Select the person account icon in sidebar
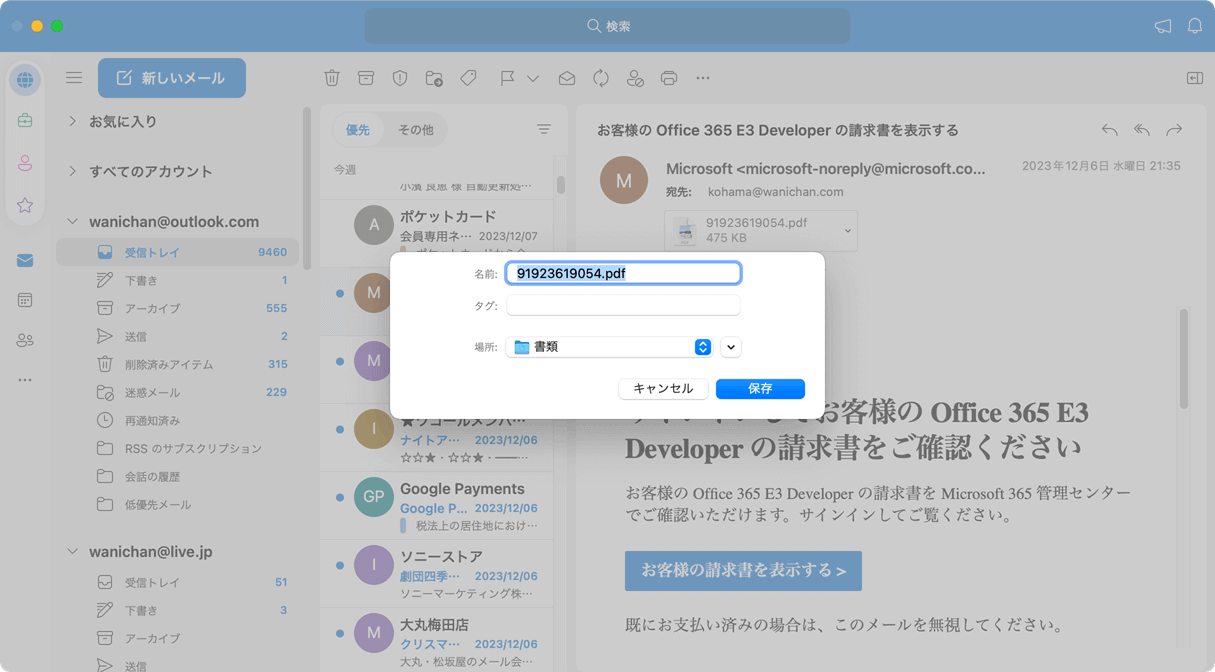The width and height of the screenshot is (1215, 672). (x=25, y=163)
